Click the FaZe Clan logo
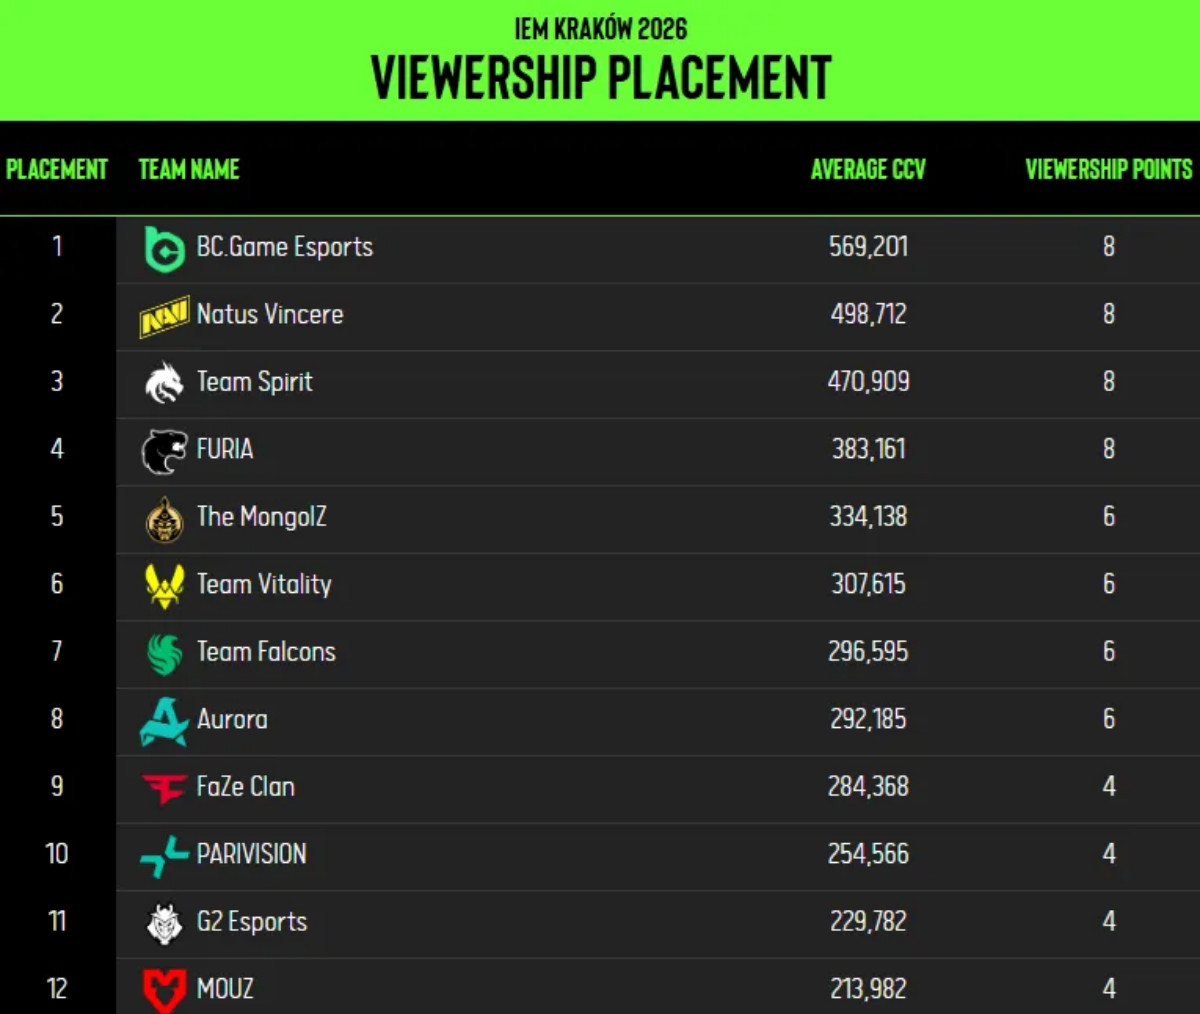1200x1014 pixels. click(164, 788)
